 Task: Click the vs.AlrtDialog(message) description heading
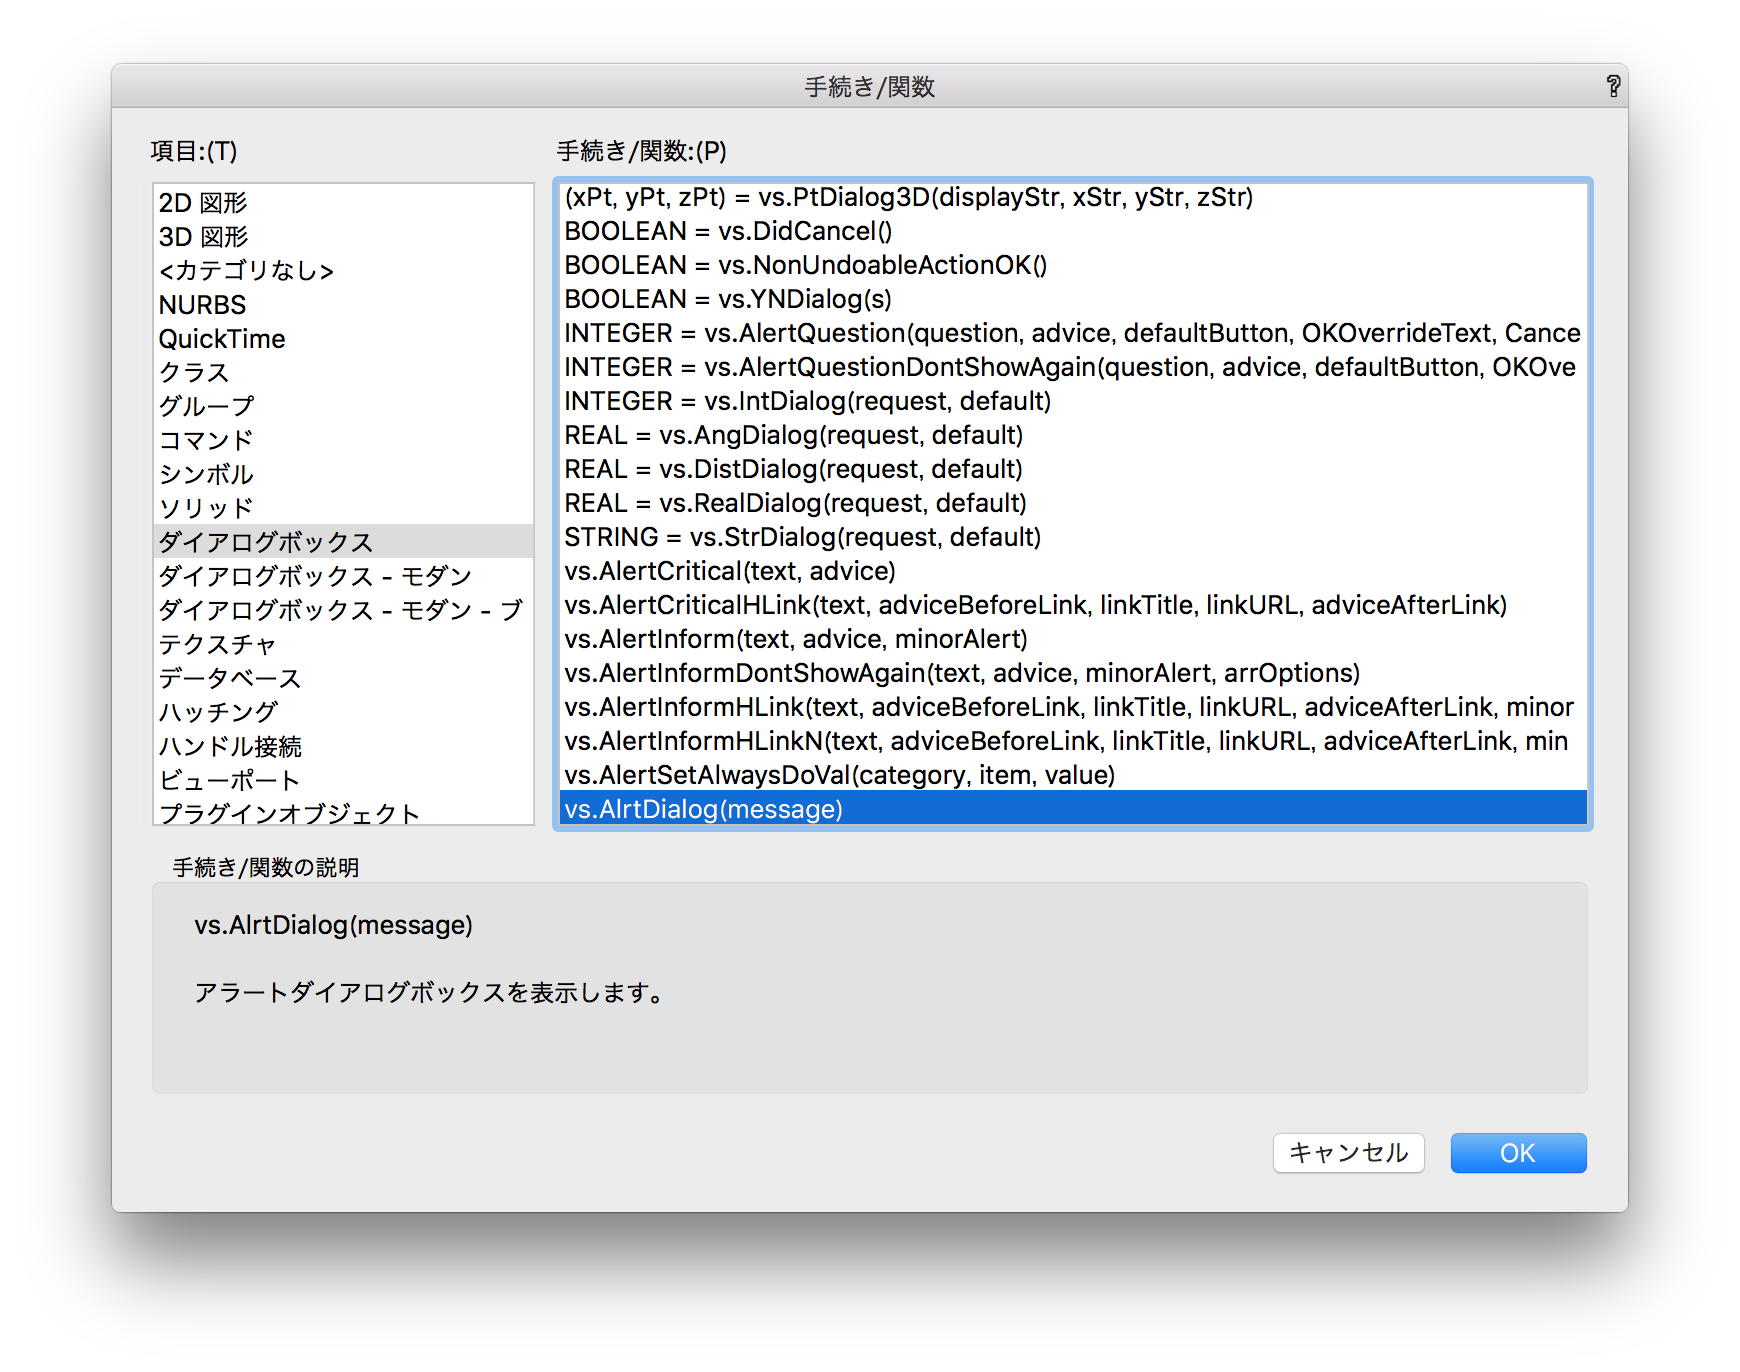[x=333, y=925]
